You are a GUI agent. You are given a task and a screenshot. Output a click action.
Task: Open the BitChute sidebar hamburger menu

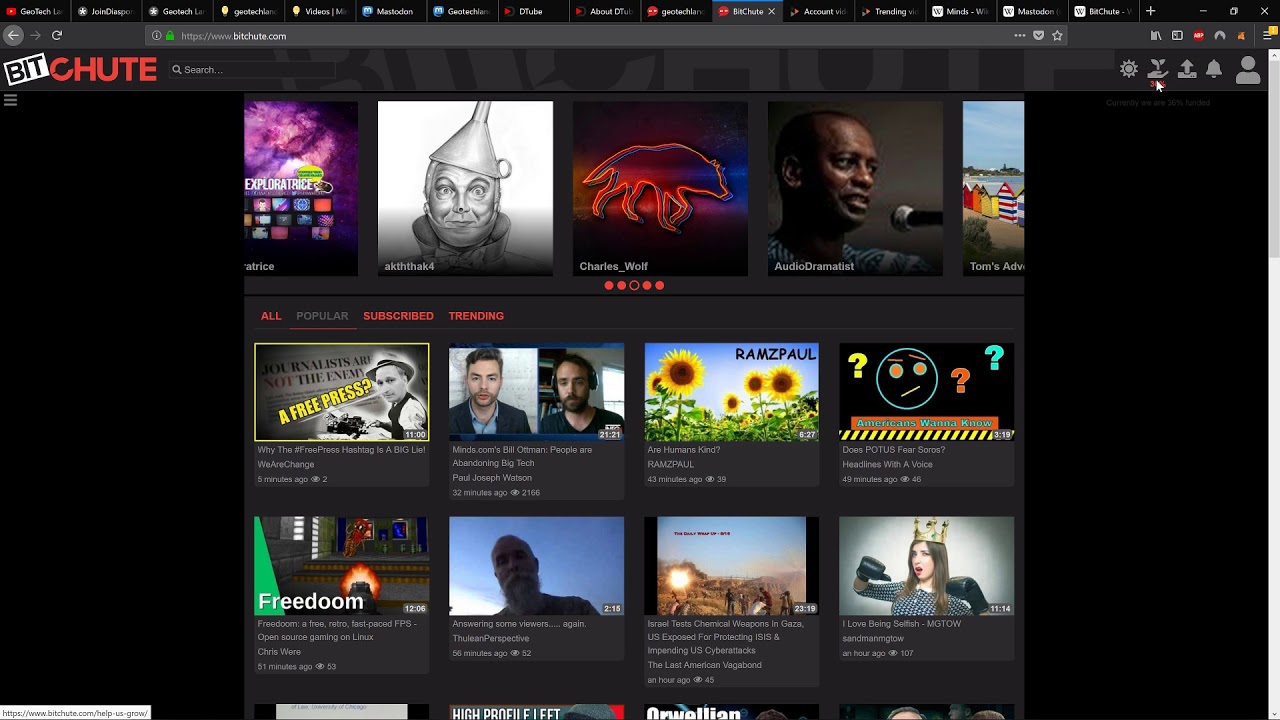pos(10,100)
